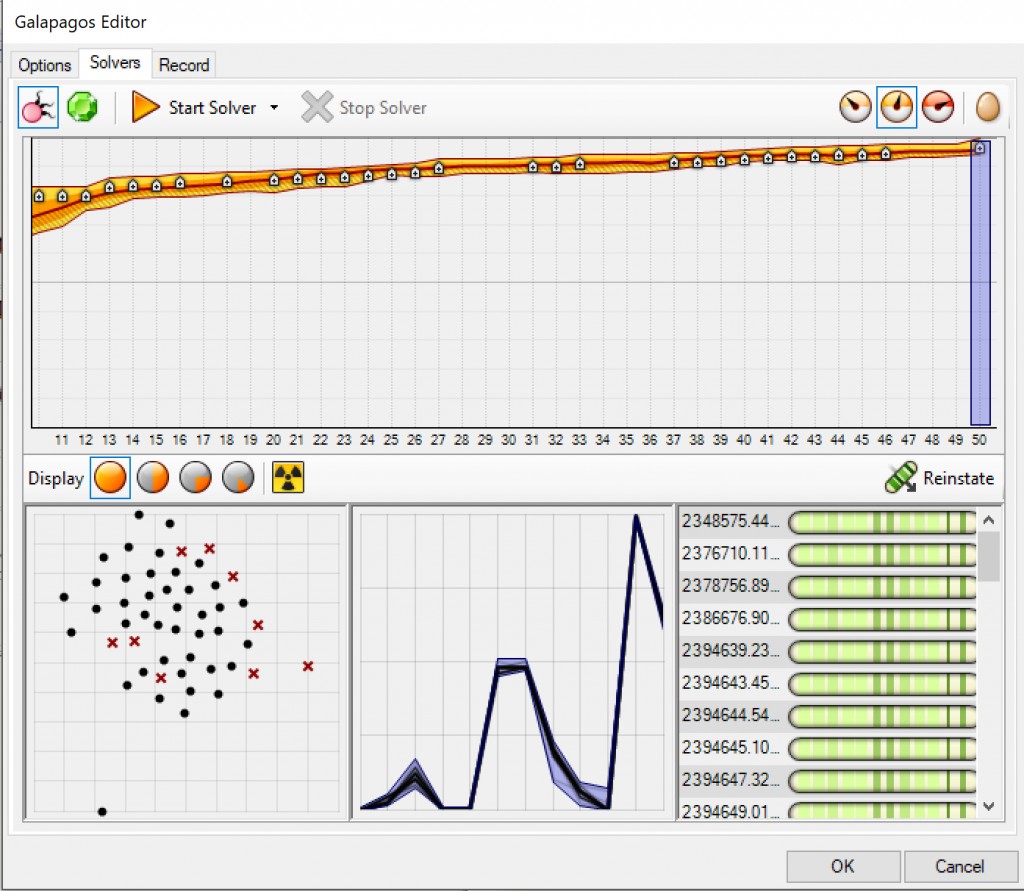
Task: Click the egg icon in toolbar
Action: click(x=987, y=107)
